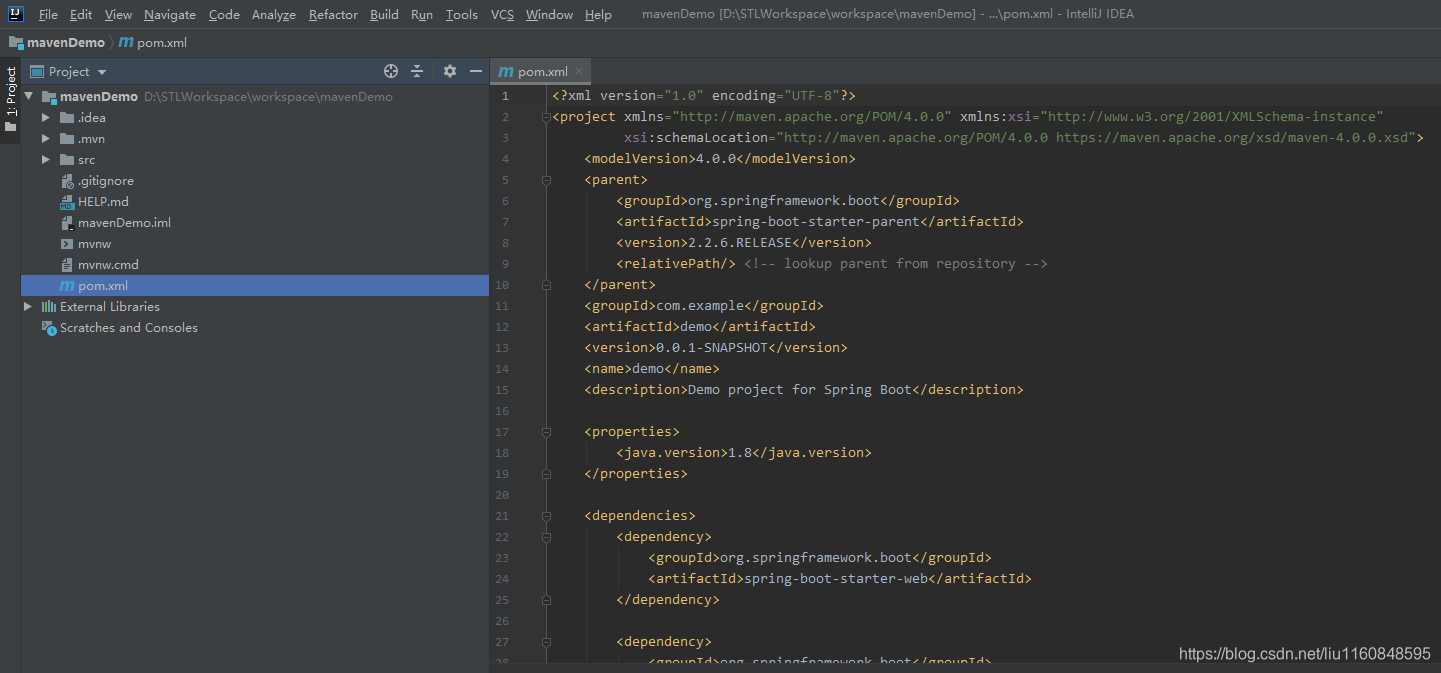This screenshot has height=673, width=1441.
Task: Open the VCS menu
Action: 502,15
